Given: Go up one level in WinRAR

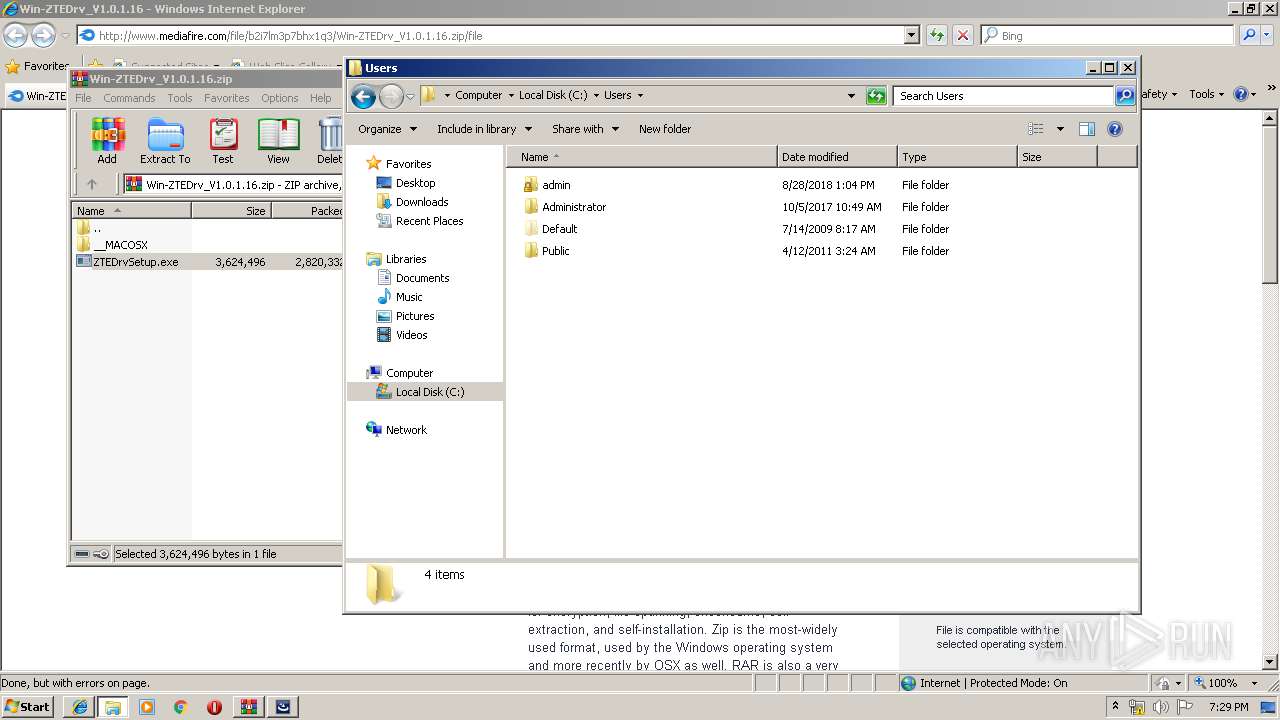Looking at the screenshot, I should click(x=92, y=184).
